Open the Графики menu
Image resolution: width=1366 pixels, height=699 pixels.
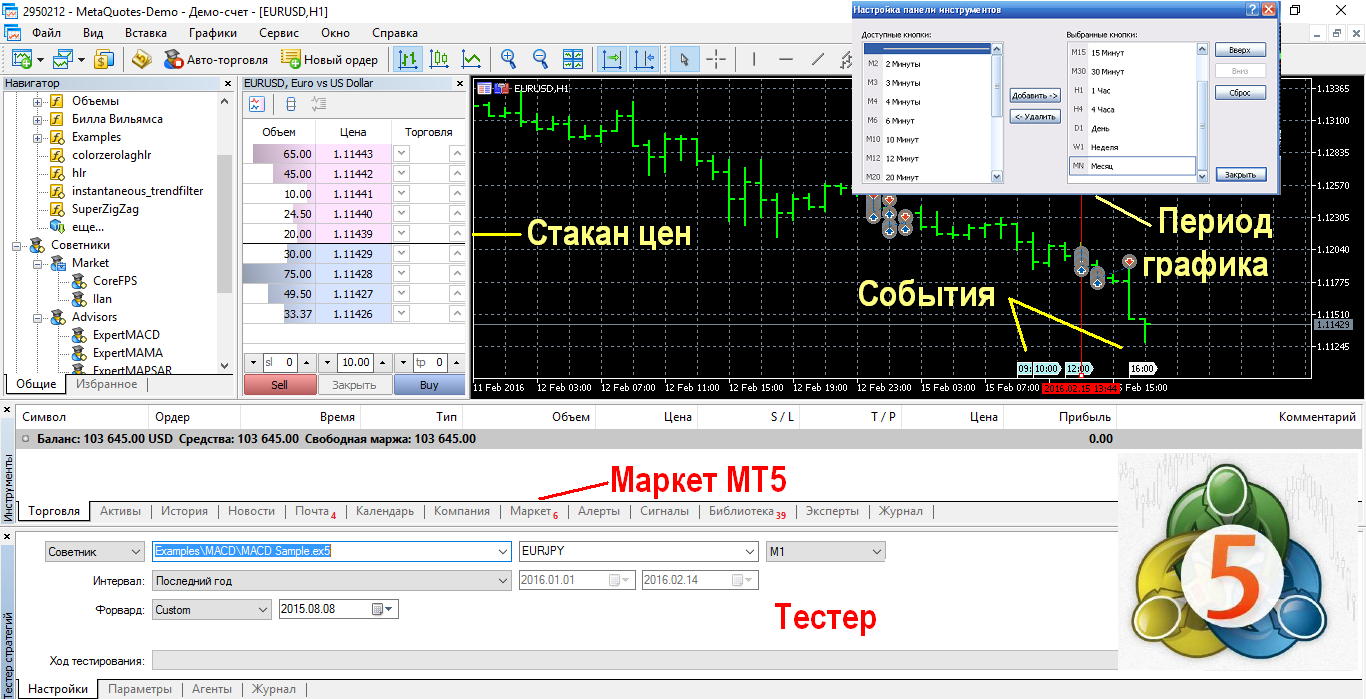pos(212,33)
